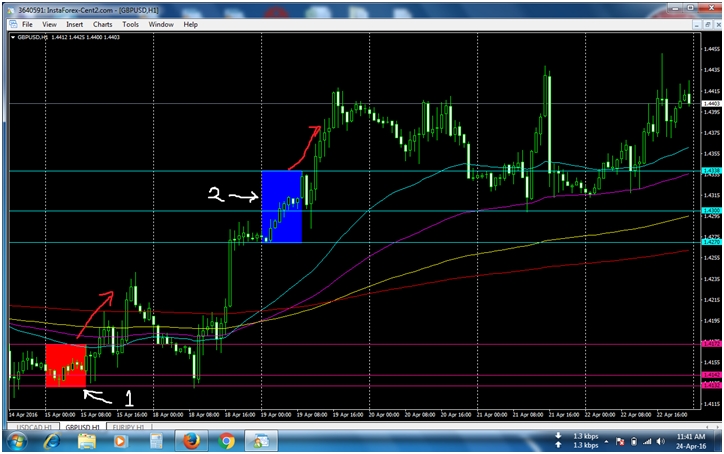Click the MetaTrader icon beside File menu
Viewport: 724px width, 454px height.
(x=13, y=24)
